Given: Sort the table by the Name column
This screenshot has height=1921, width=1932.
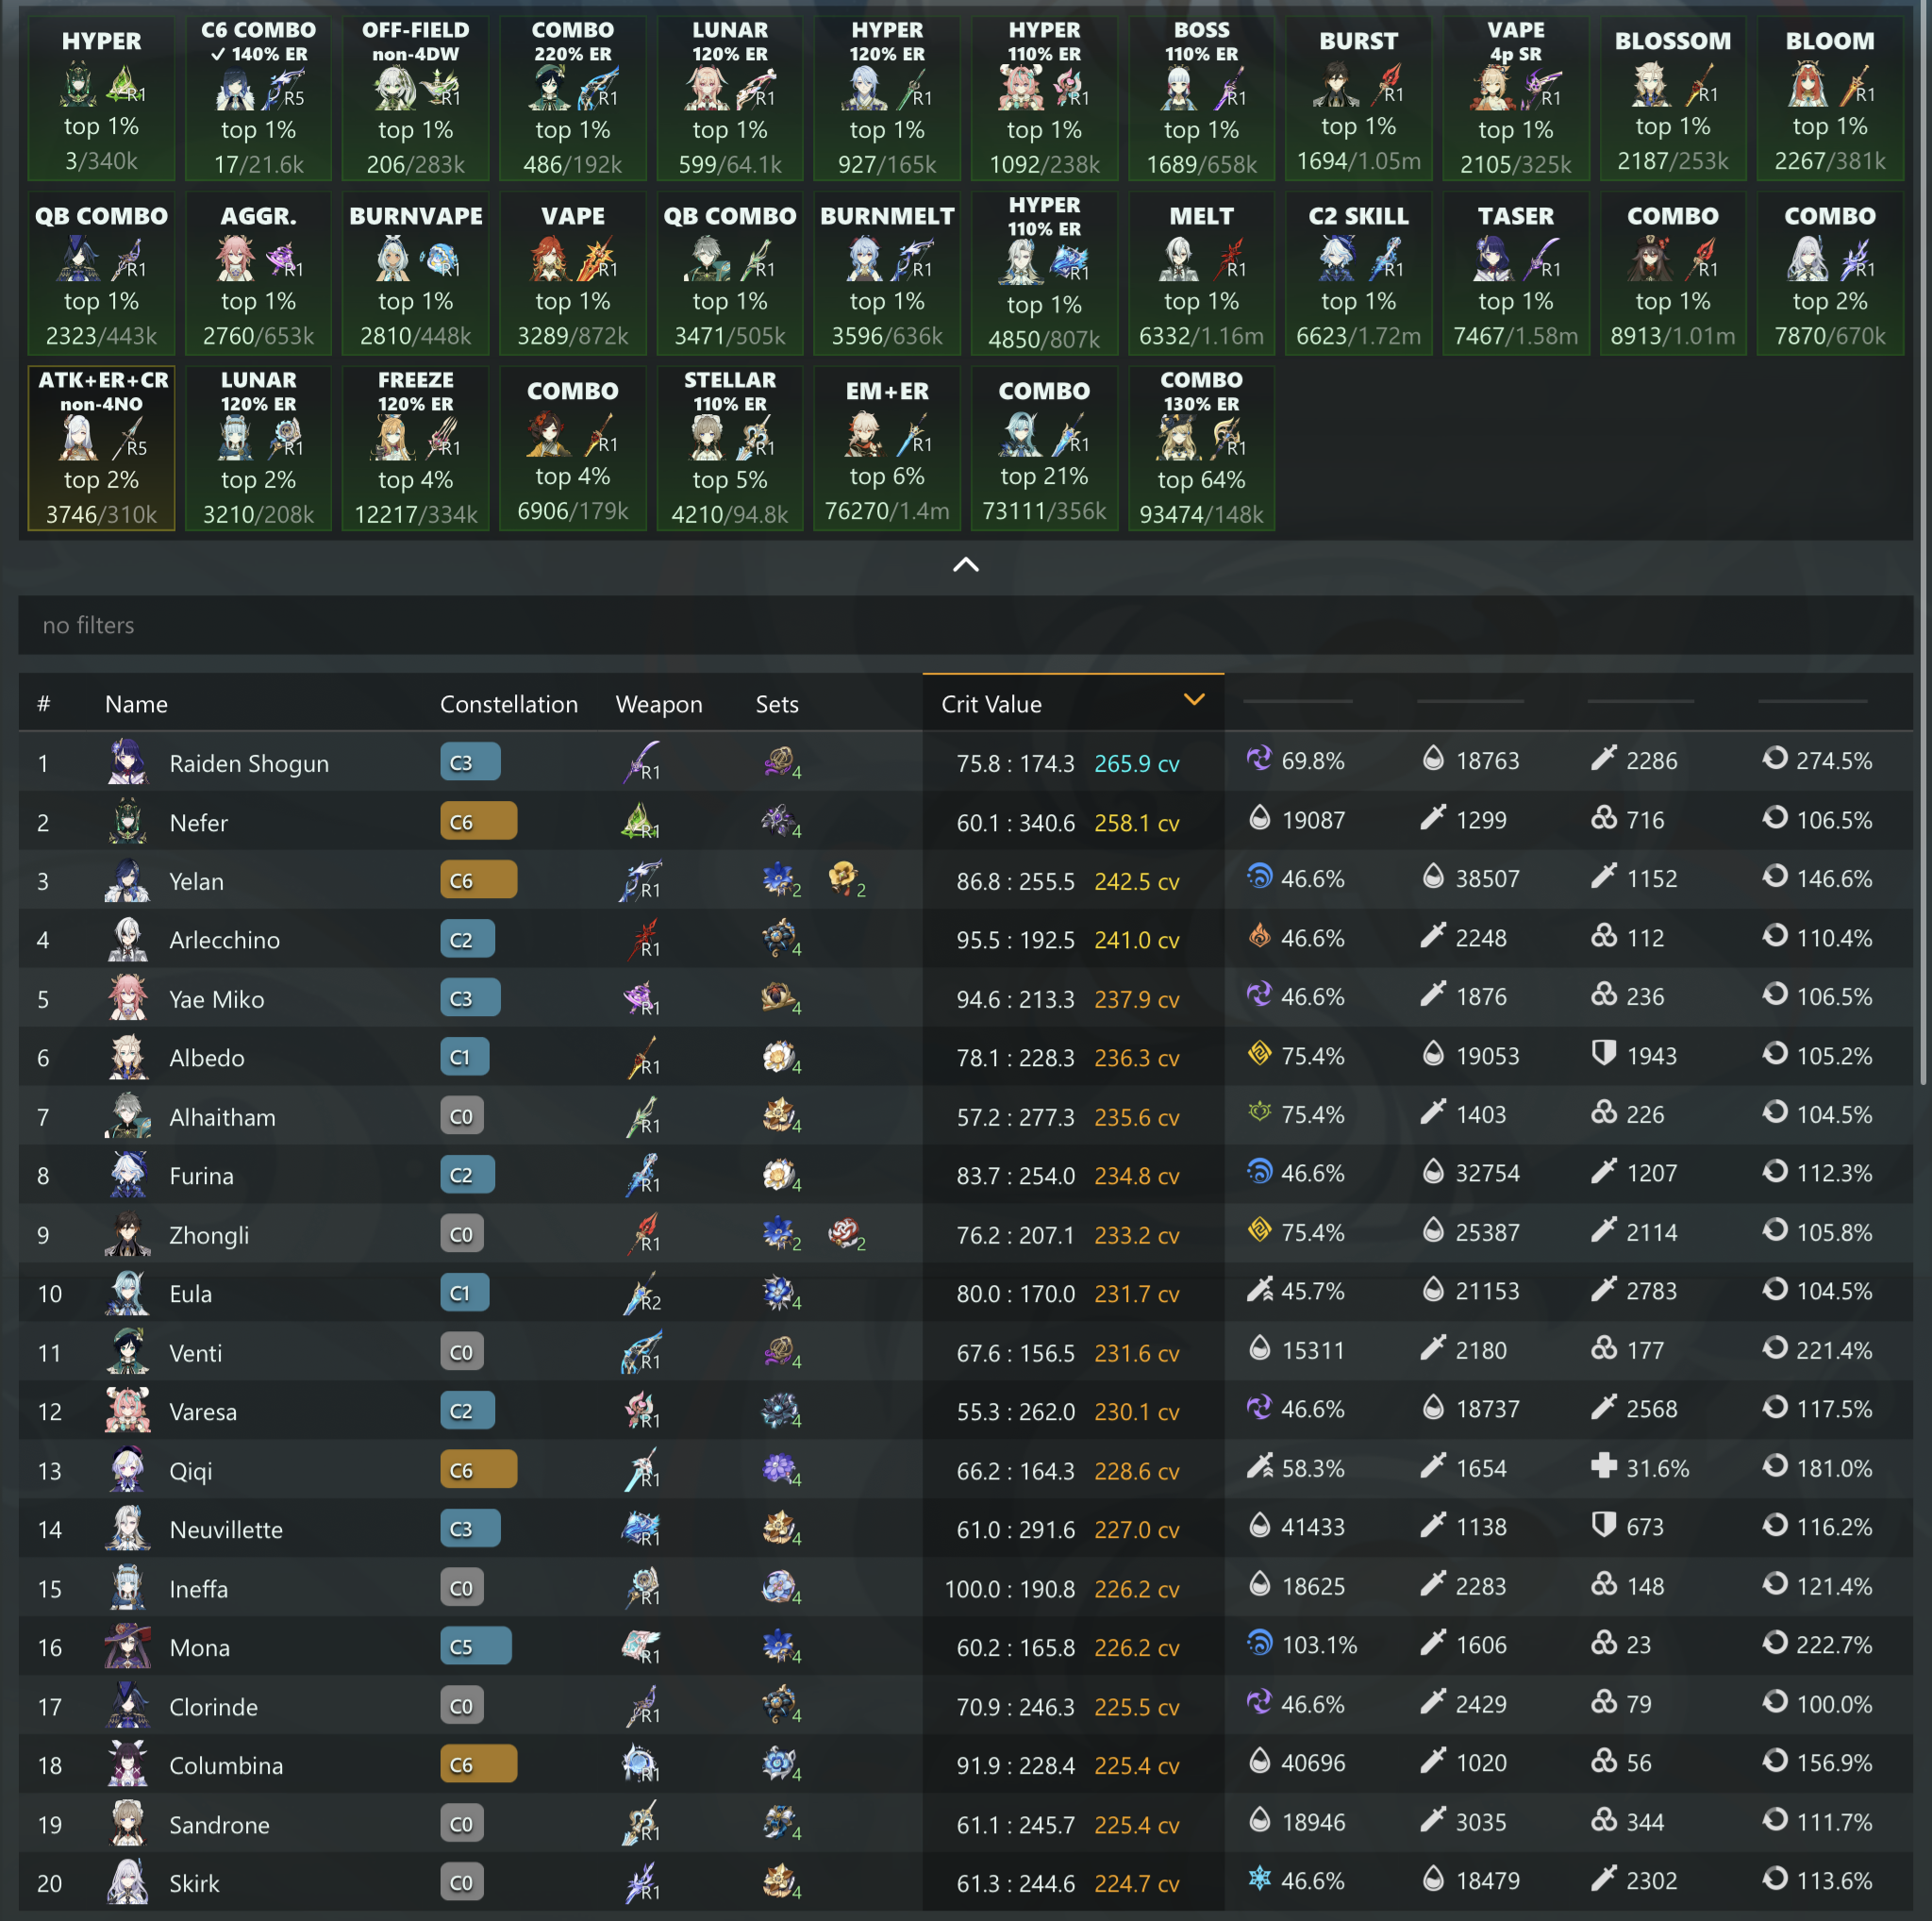Looking at the screenshot, I should [x=136, y=704].
